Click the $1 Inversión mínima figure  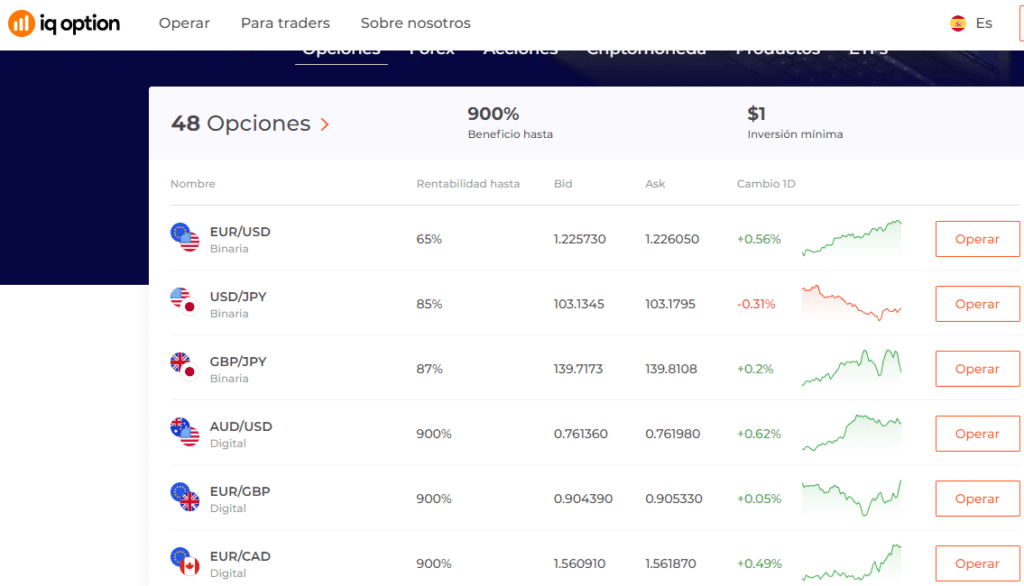[x=756, y=114]
